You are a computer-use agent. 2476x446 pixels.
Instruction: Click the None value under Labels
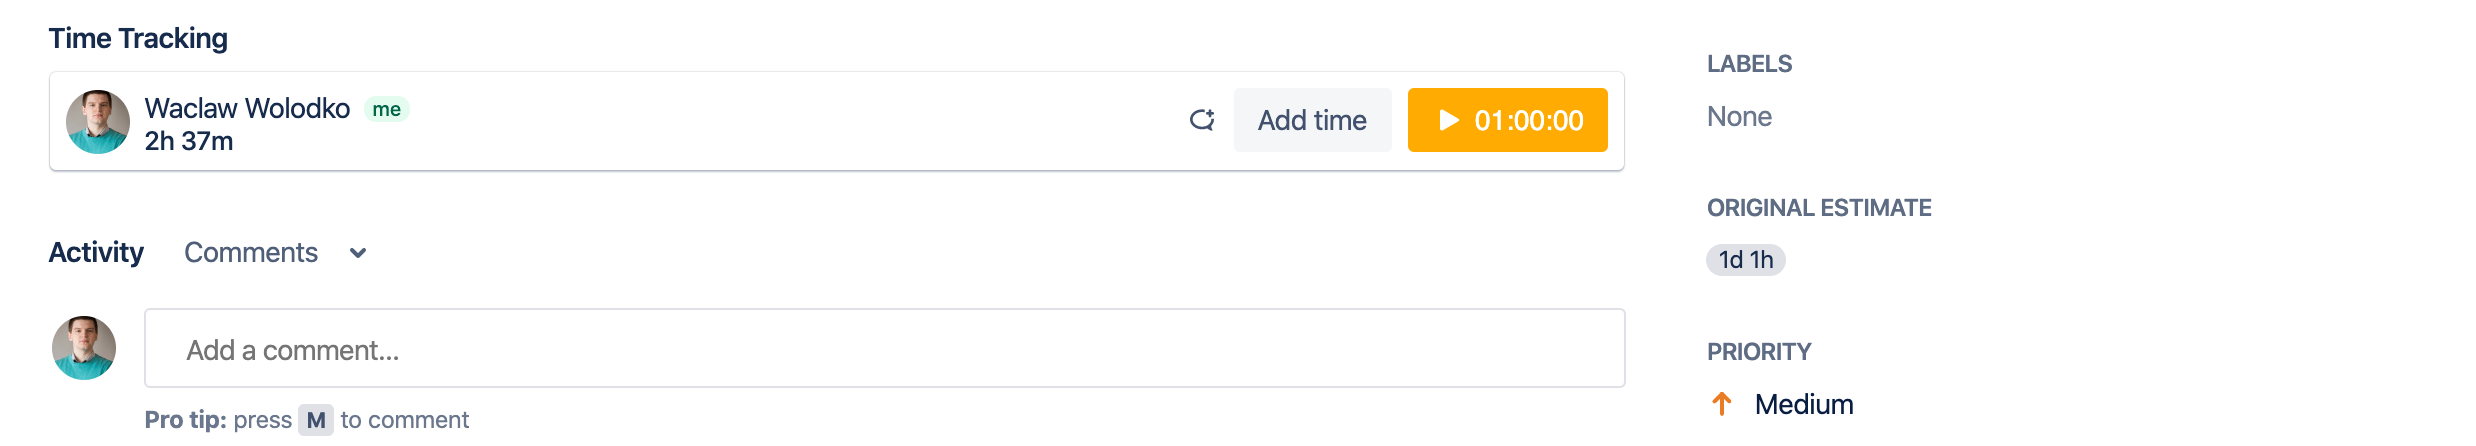coord(1739,117)
